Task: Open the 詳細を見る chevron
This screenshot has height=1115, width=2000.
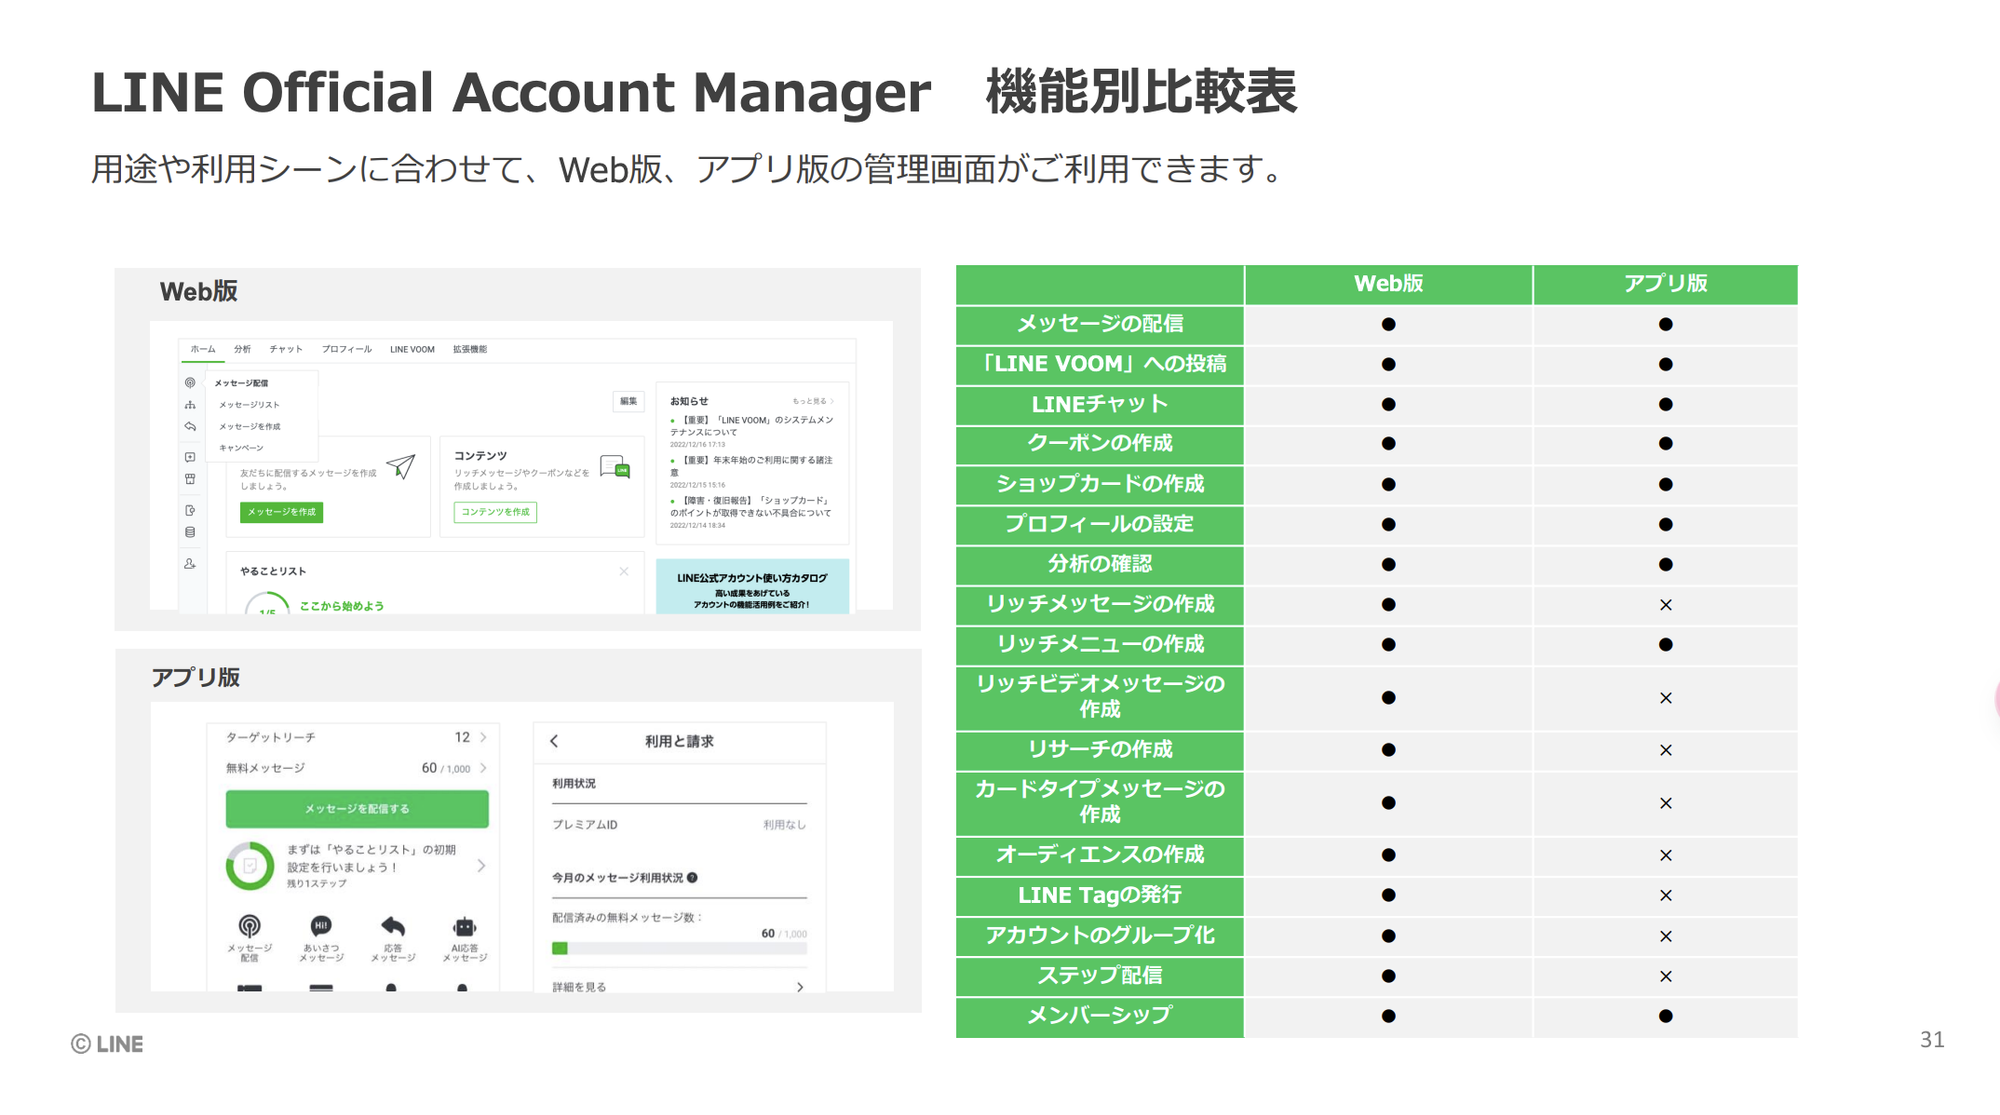Action: (x=800, y=987)
